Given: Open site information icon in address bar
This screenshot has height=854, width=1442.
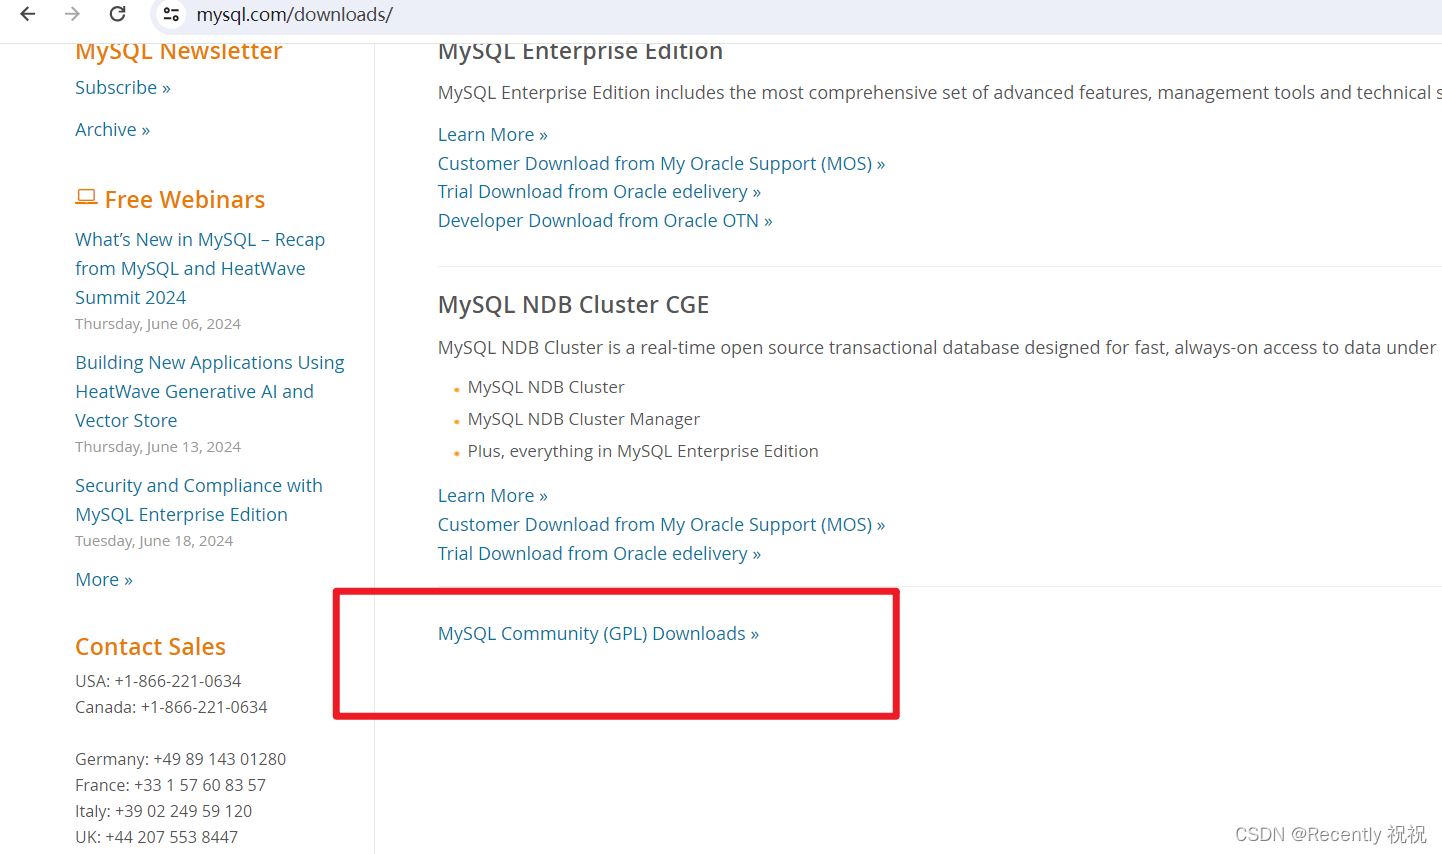Looking at the screenshot, I should point(172,14).
